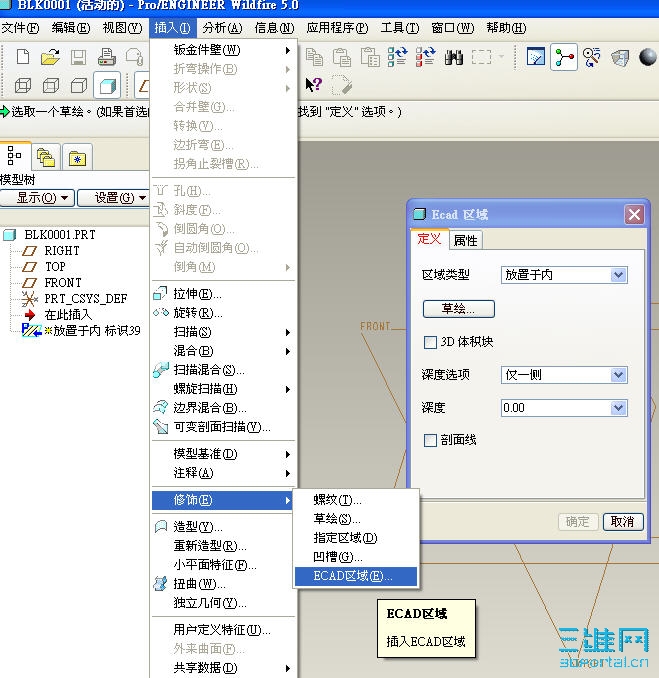Click the Find binoculars icon

[454, 57]
